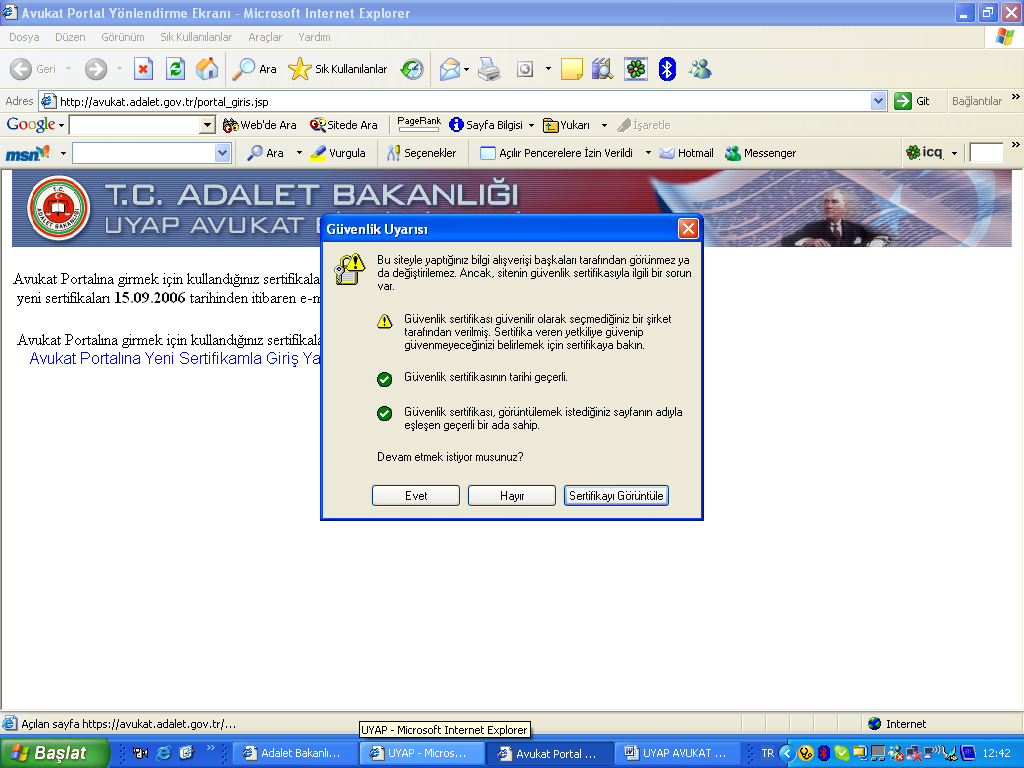The width and height of the screenshot is (1024, 768).
Task: Click the system clock 12:42
Action: click(x=997, y=753)
